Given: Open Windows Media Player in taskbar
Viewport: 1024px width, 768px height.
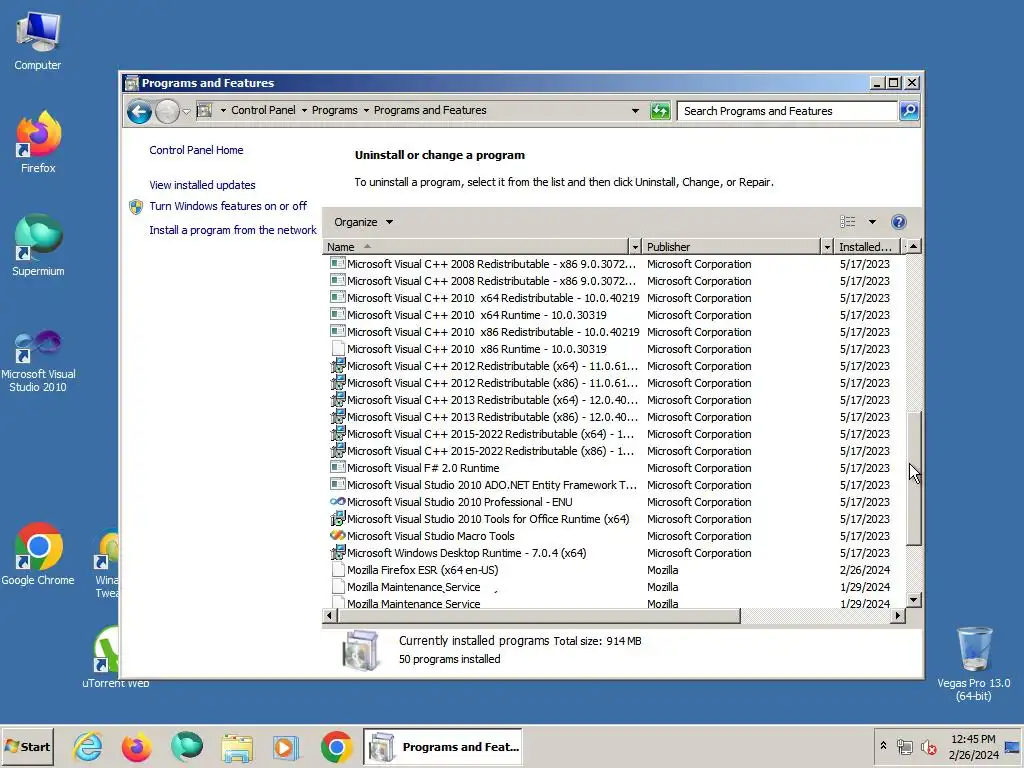Looking at the screenshot, I should [x=286, y=747].
